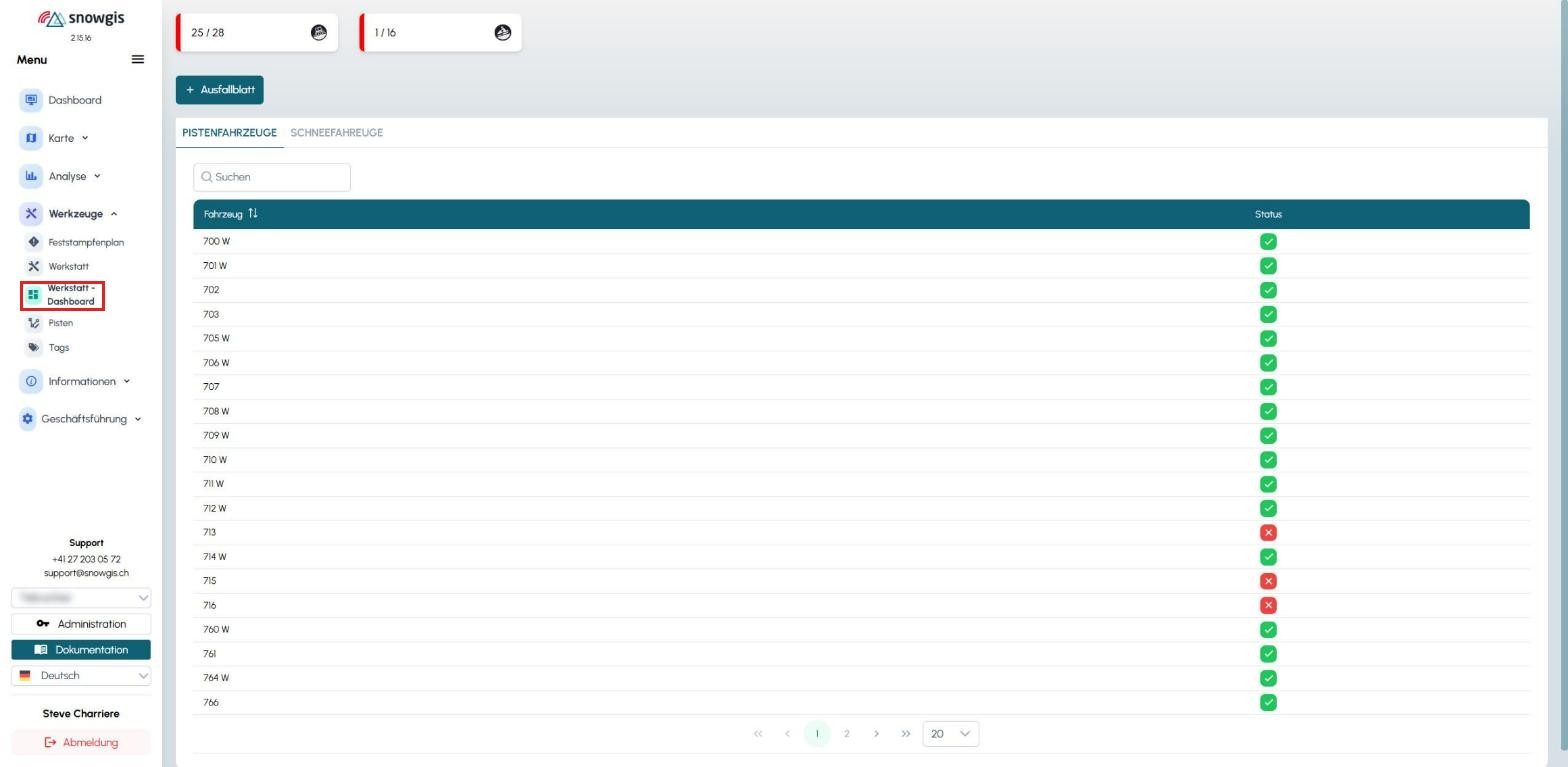
Task: Click the Abmeldung logout button
Action: tap(81, 743)
